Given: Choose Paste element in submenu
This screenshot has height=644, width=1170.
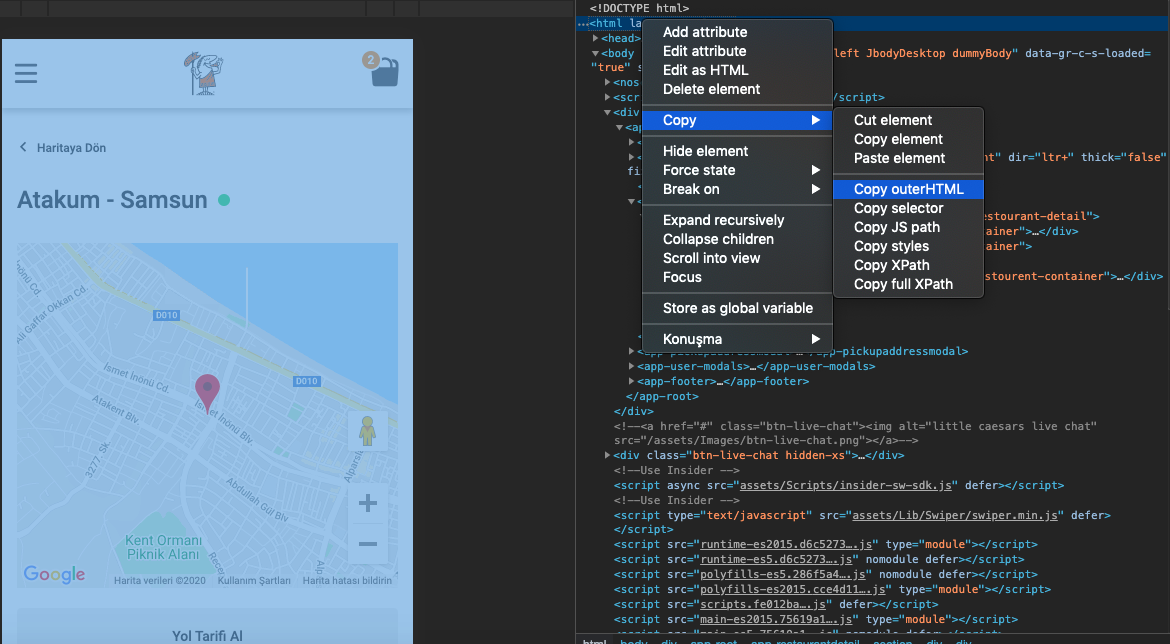Looking at the screenshot, I should pos(908,158).
